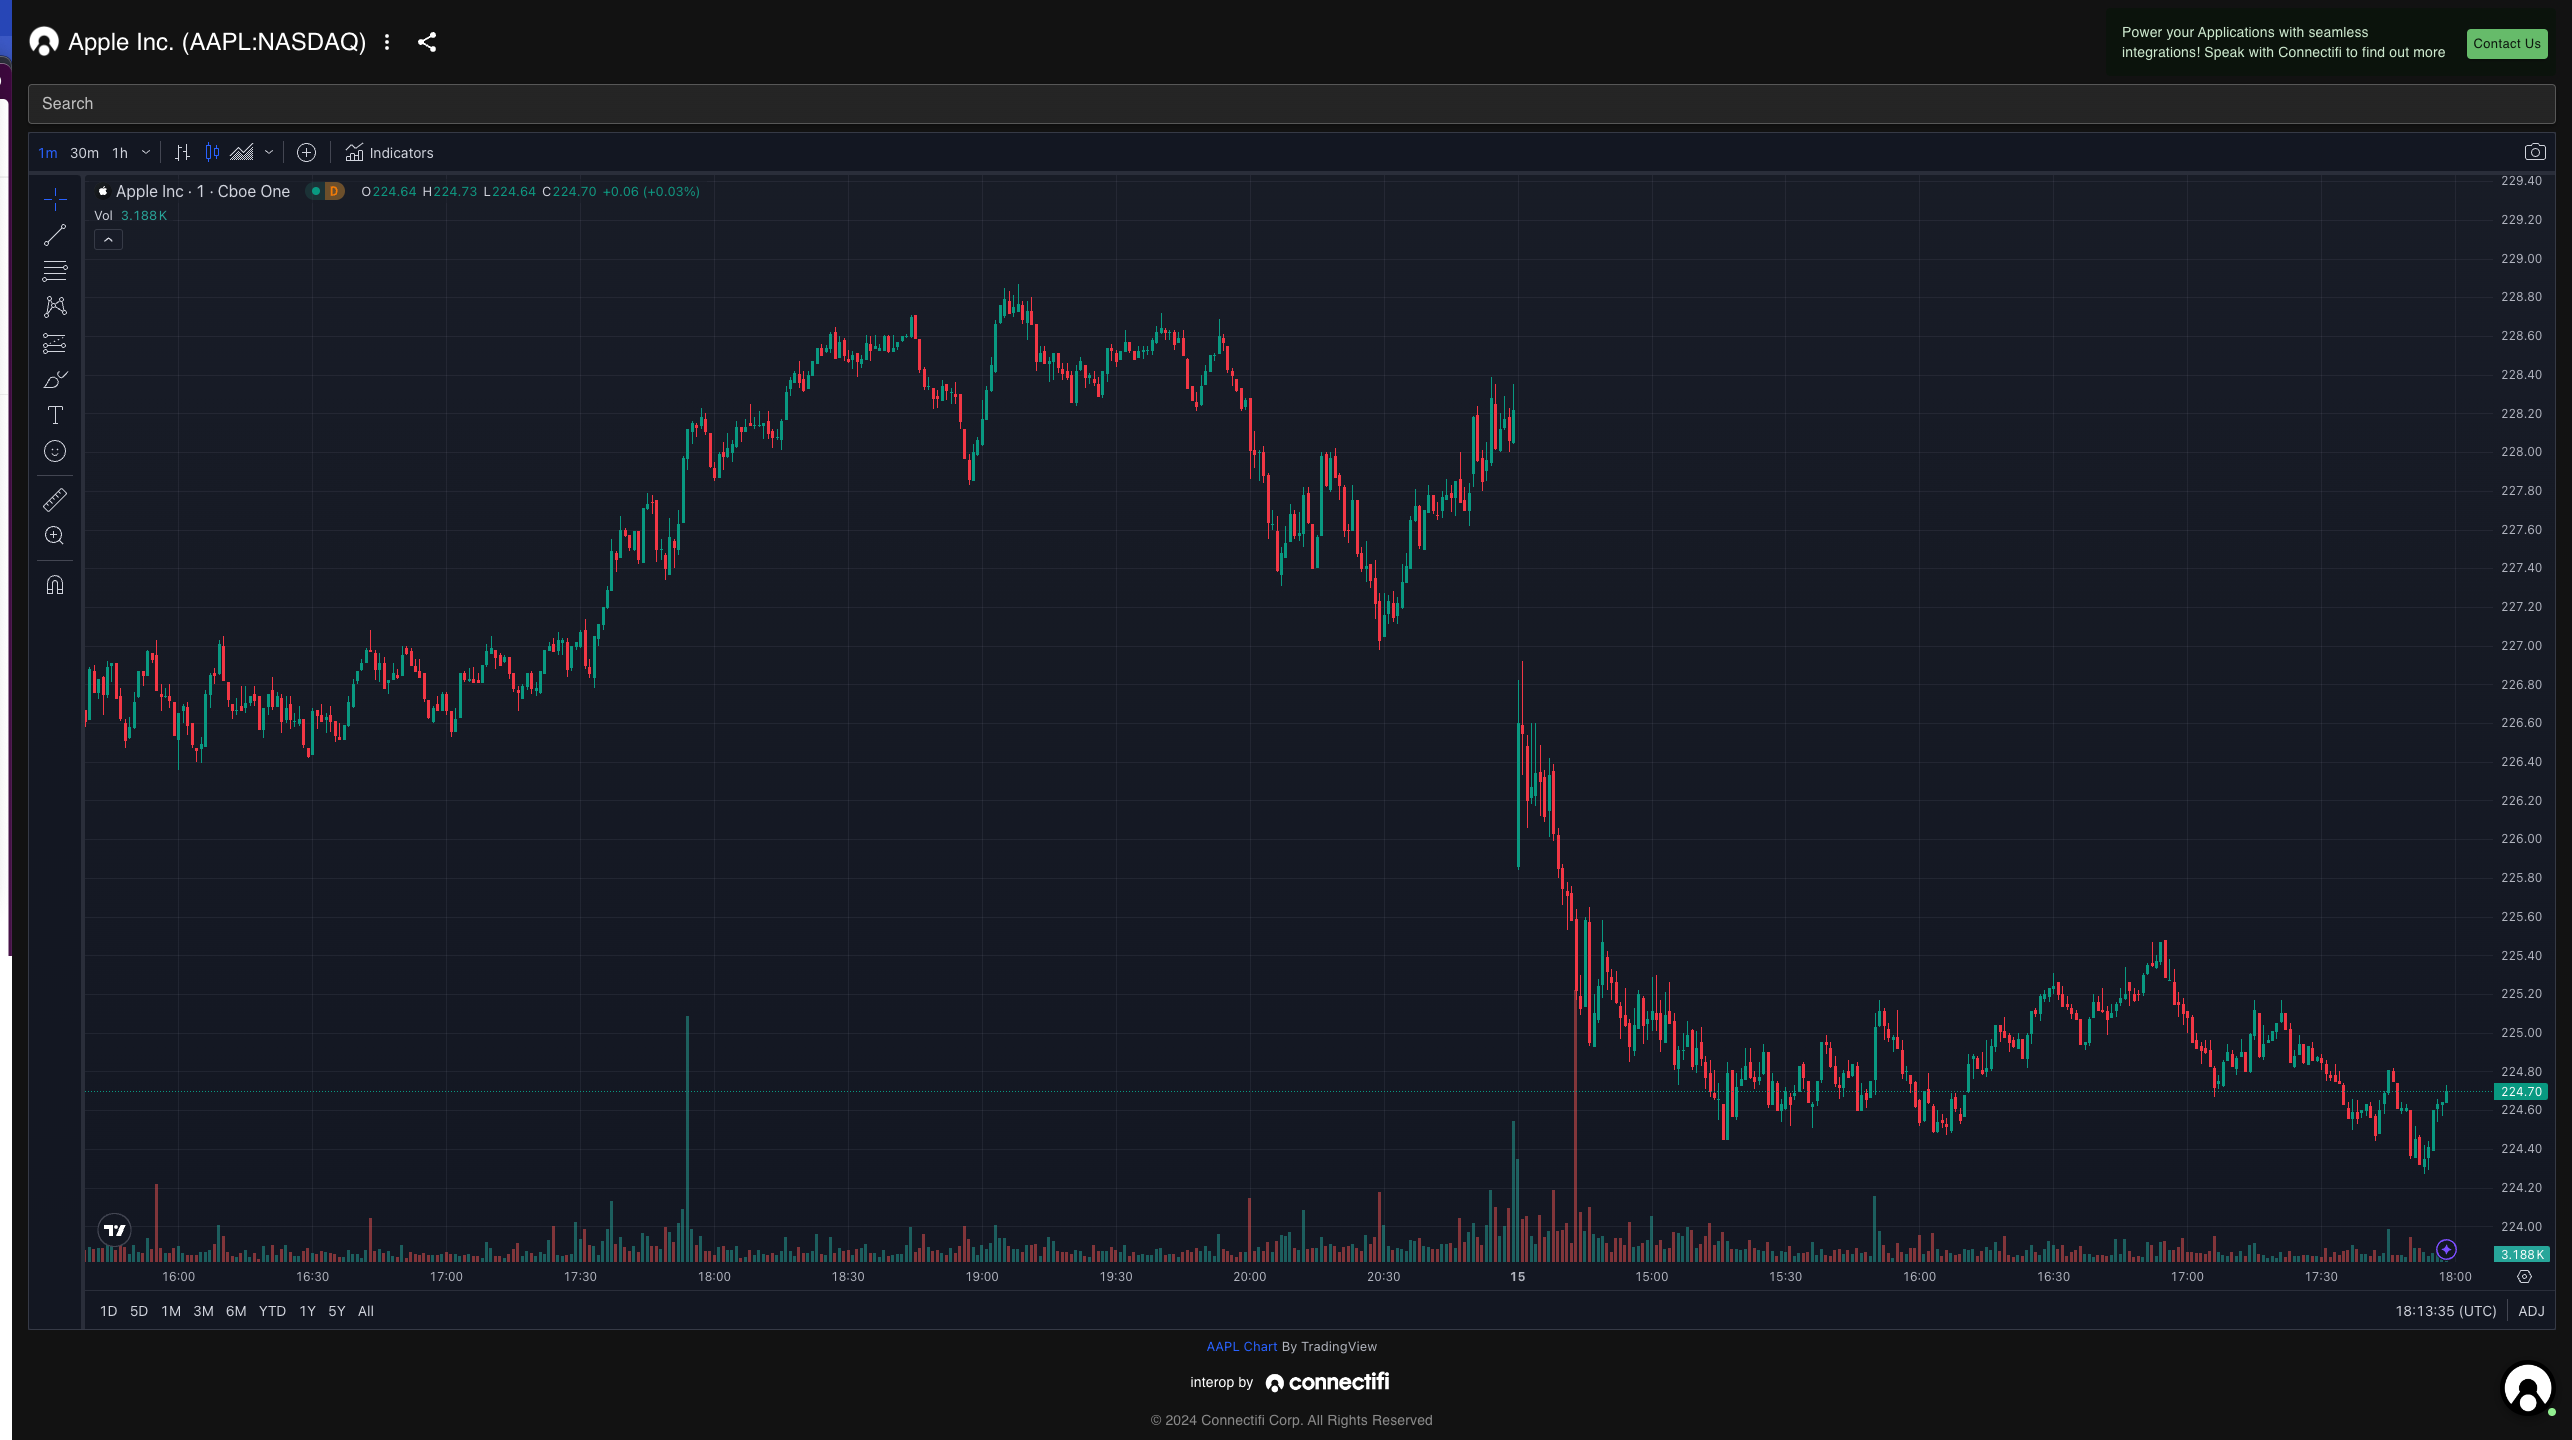Image resolution: width=2572 pixels, height=1440 pixels.
Task: Click the 15 date label on time axis
Action: pos(1517,1277)
